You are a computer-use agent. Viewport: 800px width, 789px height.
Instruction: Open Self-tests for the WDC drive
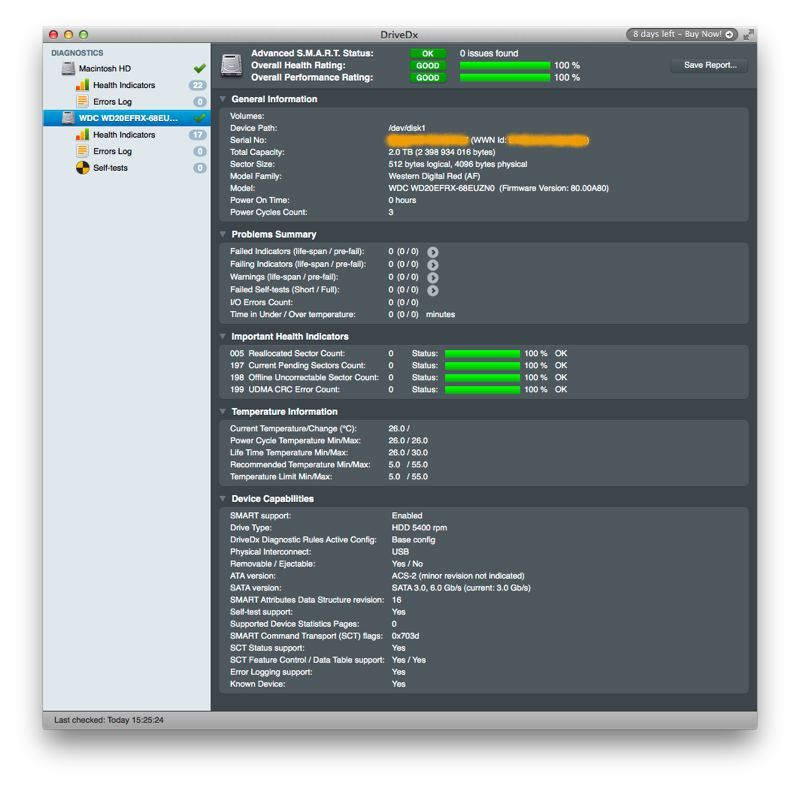pyautogui.click(x=110, y=168)
